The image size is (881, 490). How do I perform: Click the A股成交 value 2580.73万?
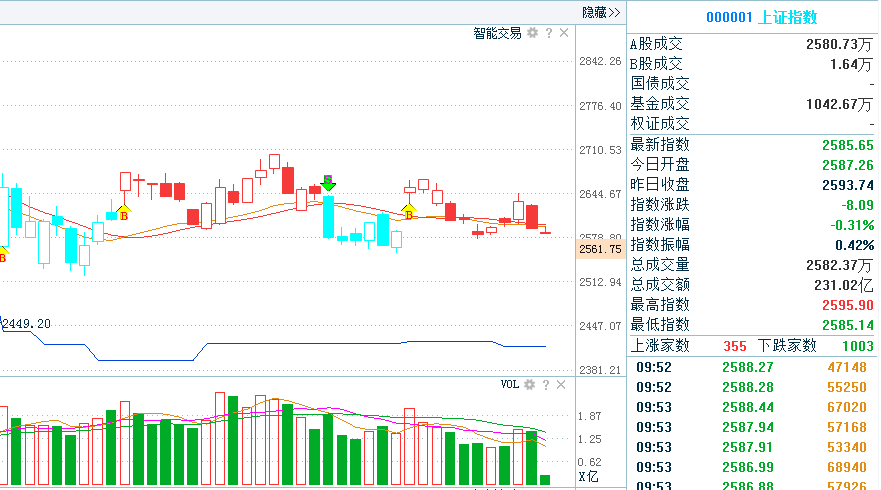(x=839, y=44)
